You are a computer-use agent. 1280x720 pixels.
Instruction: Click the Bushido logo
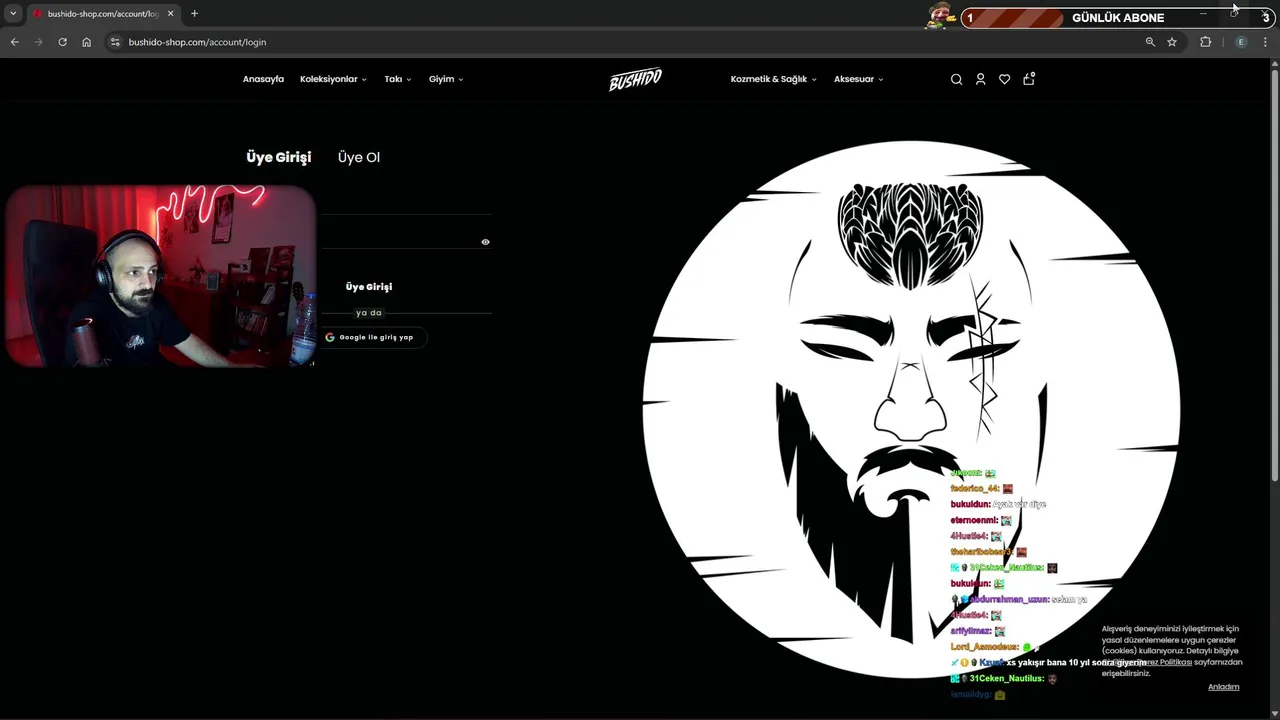(x=635, y=79)
